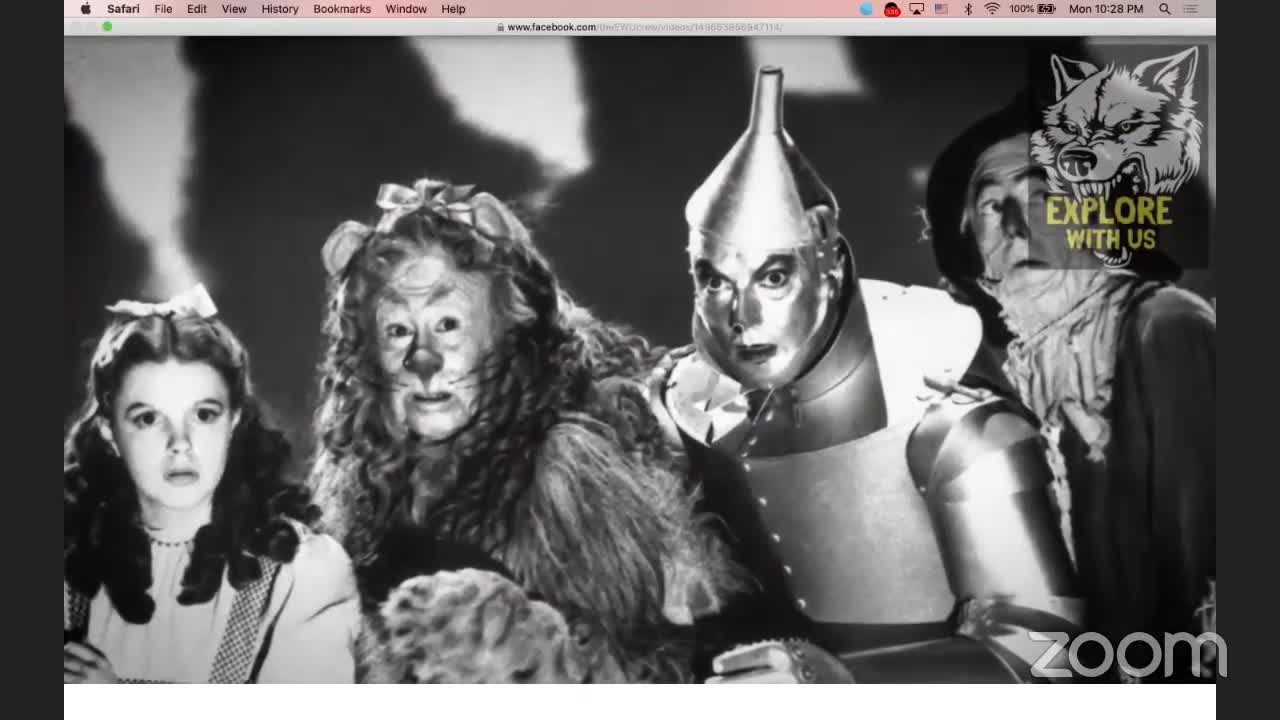Image resolution: width=1280 pixels, height=720 pixels.
Task: Open the AirPlay display menu
Action: (x=917, y=9)
